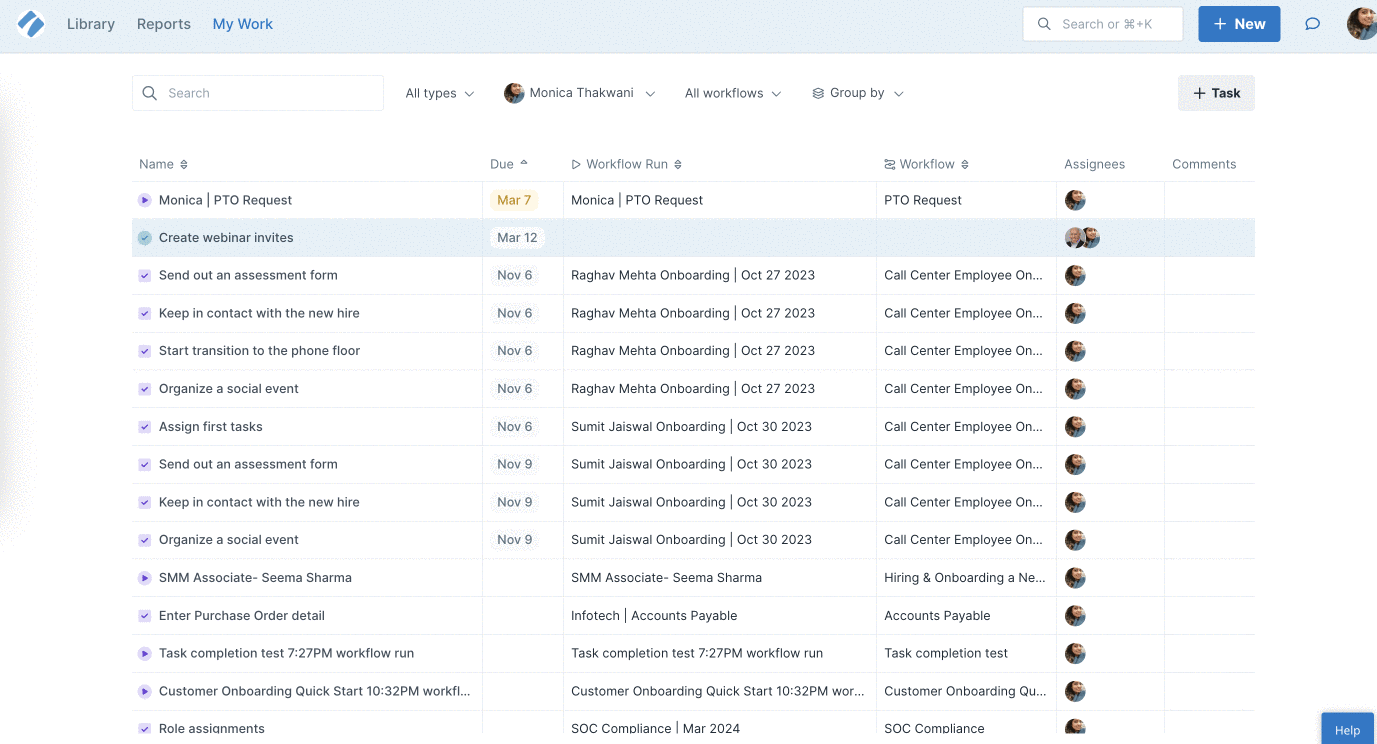Click the task list Search field
This screenshot has width=1377, height=744.
pyautogui.click(x=258, y=93)
